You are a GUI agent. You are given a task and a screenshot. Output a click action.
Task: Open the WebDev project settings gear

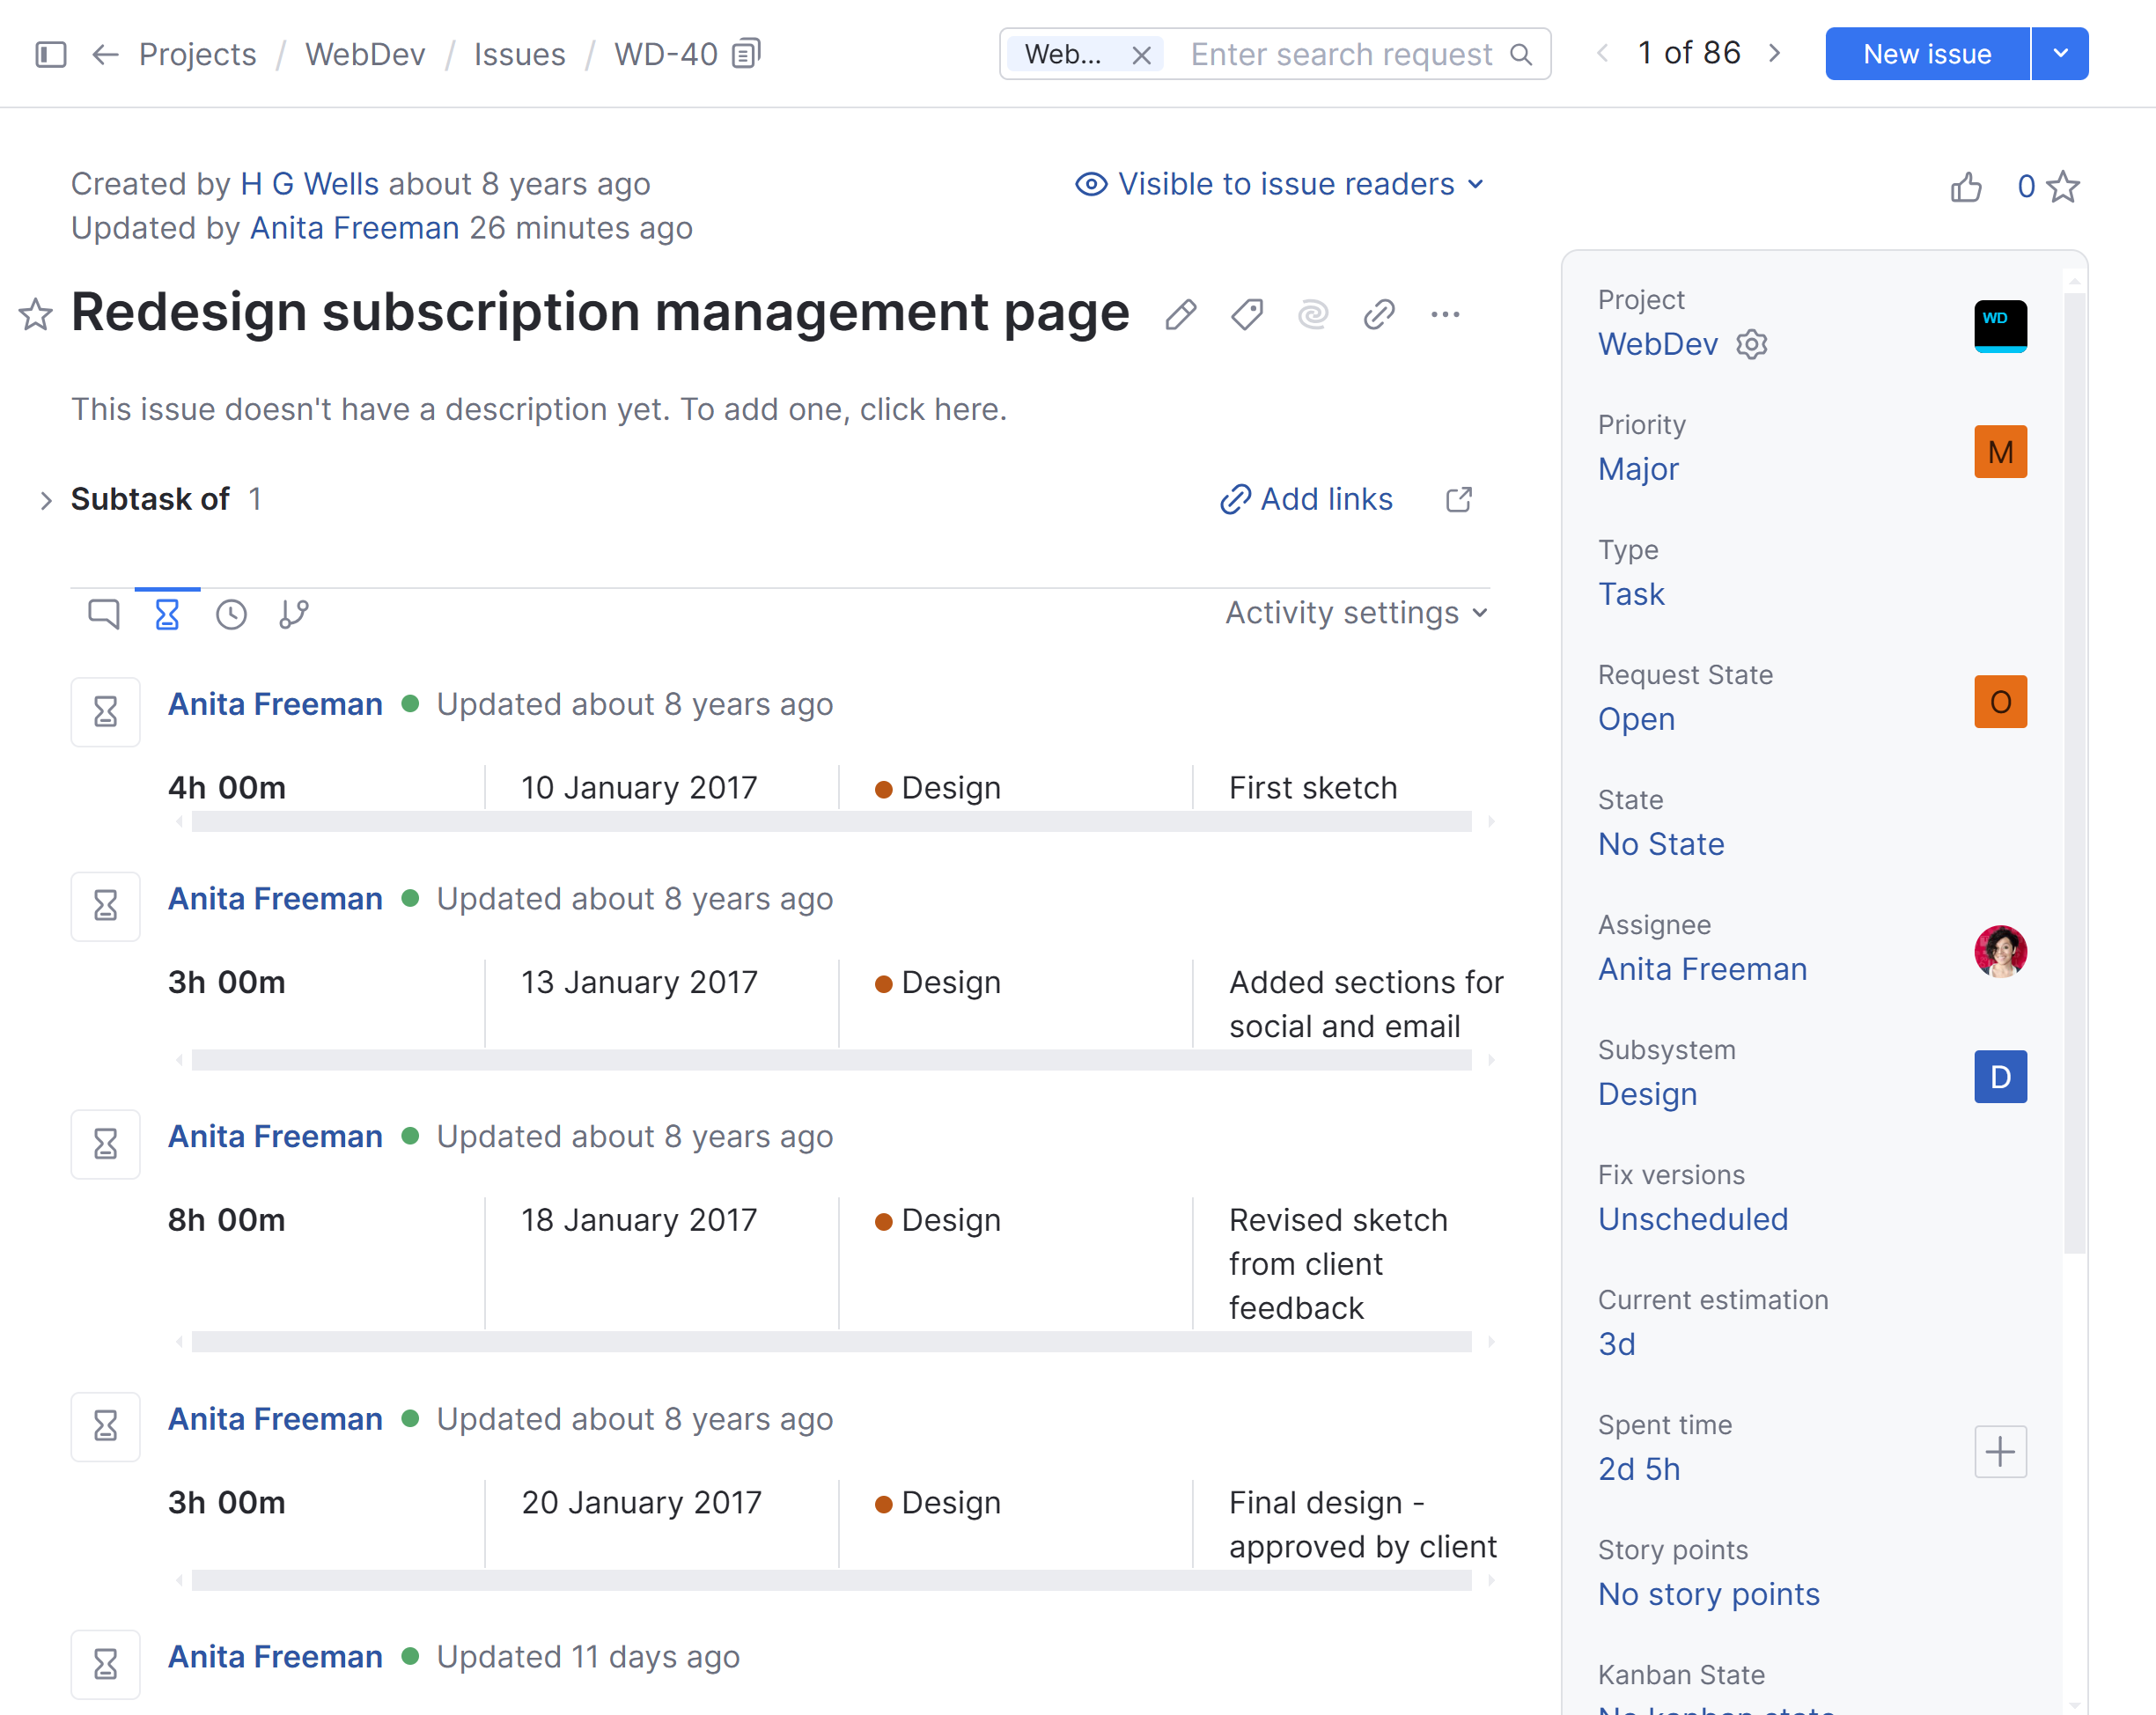pyautogui.click(x=1751, y=344)
